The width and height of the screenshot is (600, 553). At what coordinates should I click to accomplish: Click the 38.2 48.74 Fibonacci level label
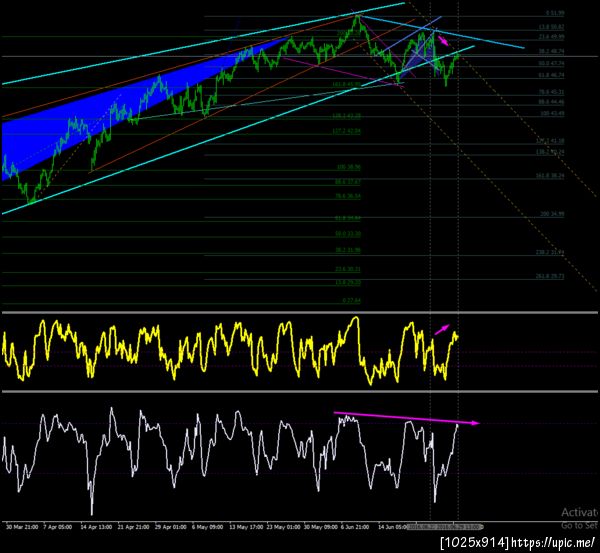pos(551,51)
